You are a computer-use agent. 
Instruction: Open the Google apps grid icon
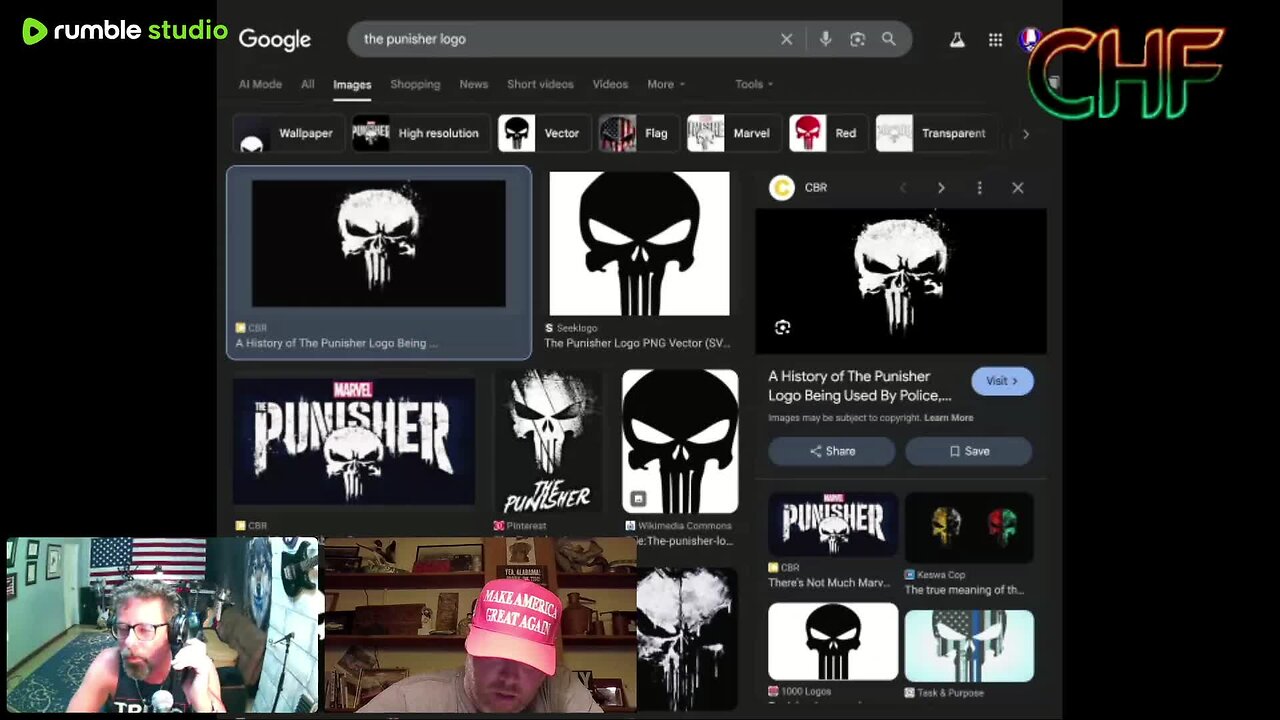coord(995,40)
